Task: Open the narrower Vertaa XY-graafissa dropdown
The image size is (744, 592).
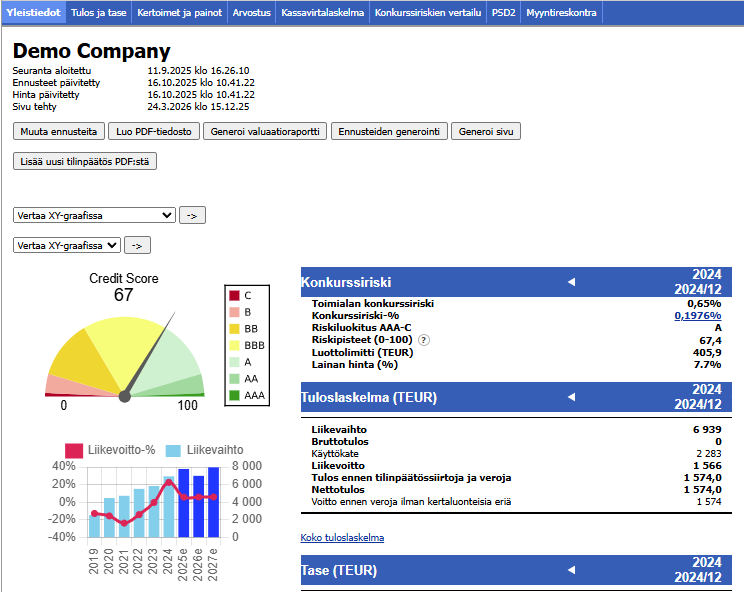Action: pos(67,245)
